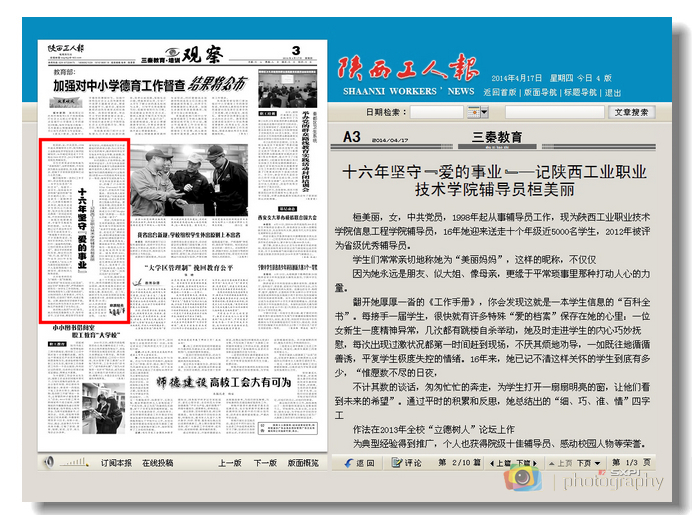Open 标题导航 headline navigation

click(581, 92)
